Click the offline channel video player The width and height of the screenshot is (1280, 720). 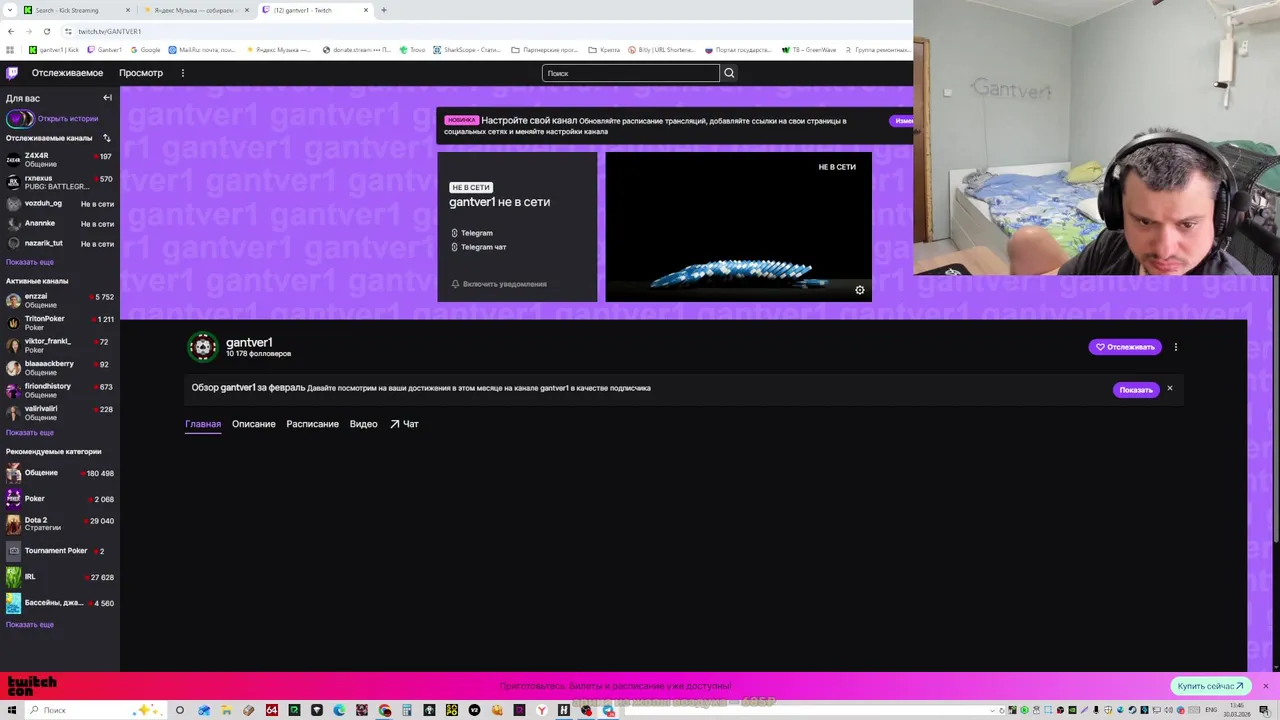coord(738,227)
